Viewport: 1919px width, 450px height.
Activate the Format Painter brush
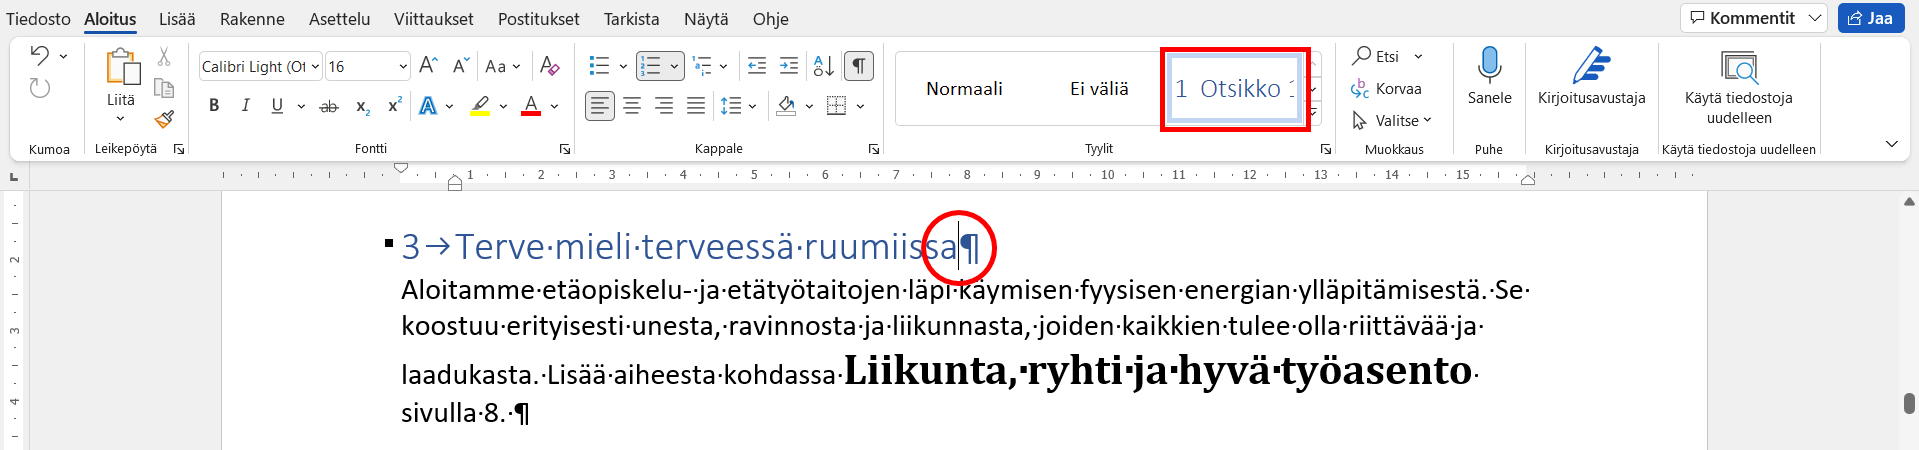click(164, 119)
